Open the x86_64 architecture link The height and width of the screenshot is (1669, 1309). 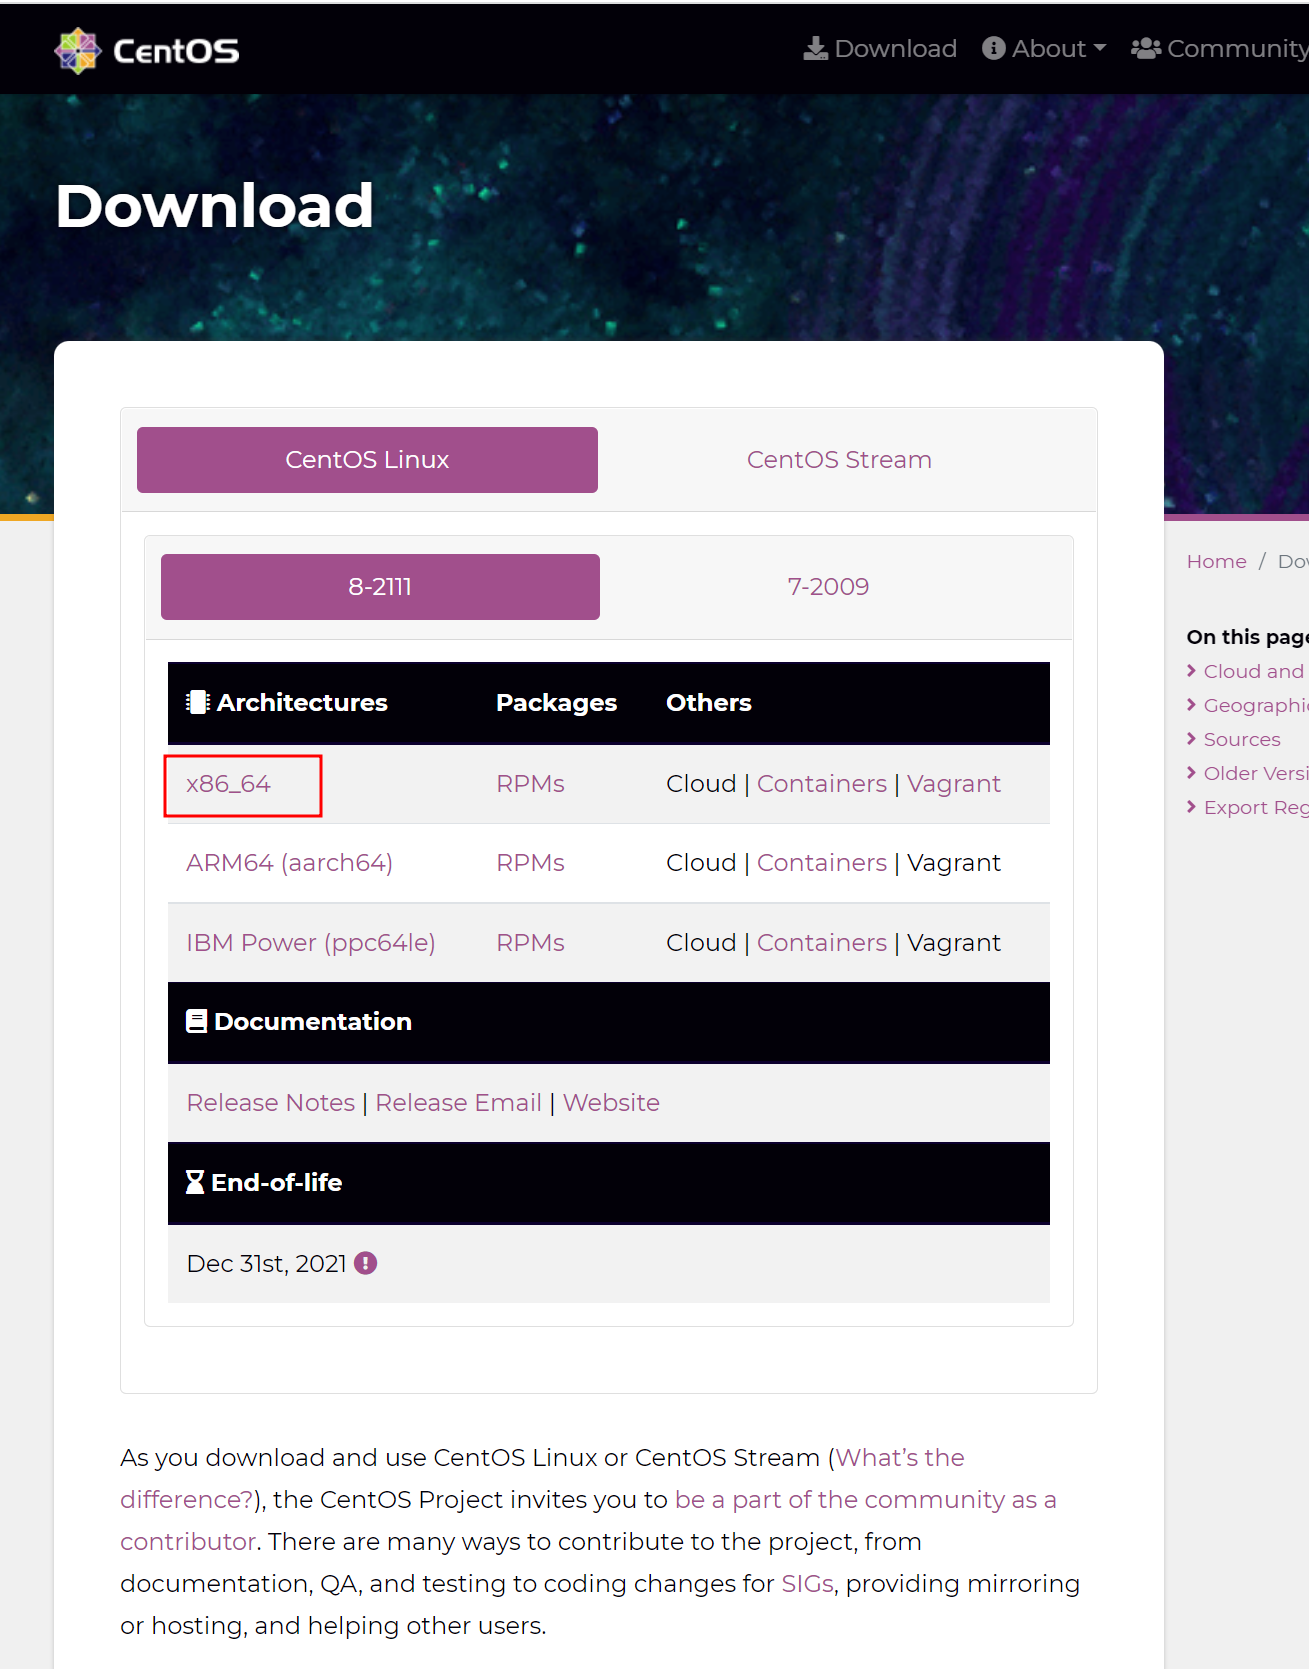point(228,784)
